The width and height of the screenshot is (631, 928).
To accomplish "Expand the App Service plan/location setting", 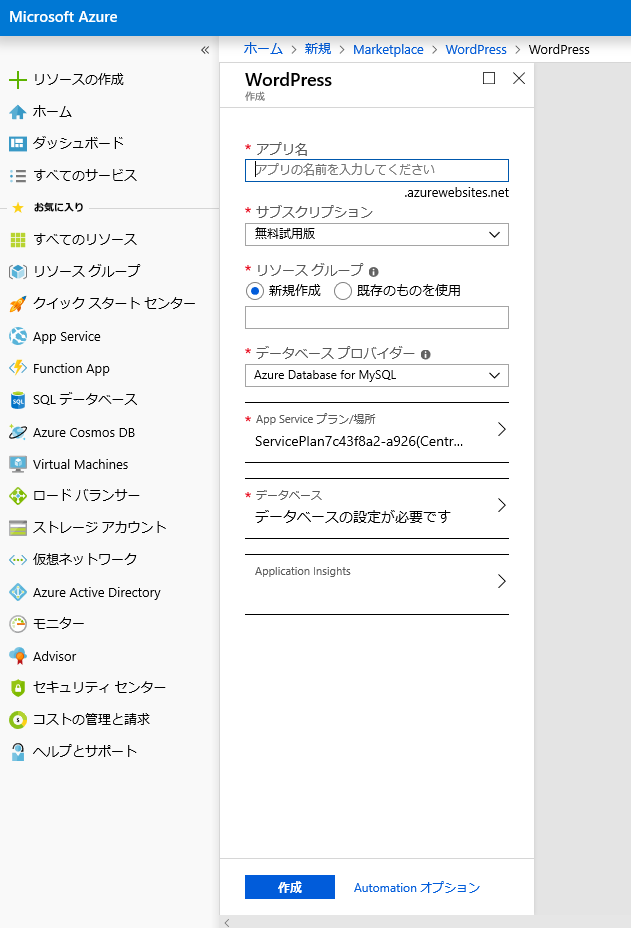I will tap(376, 432).
